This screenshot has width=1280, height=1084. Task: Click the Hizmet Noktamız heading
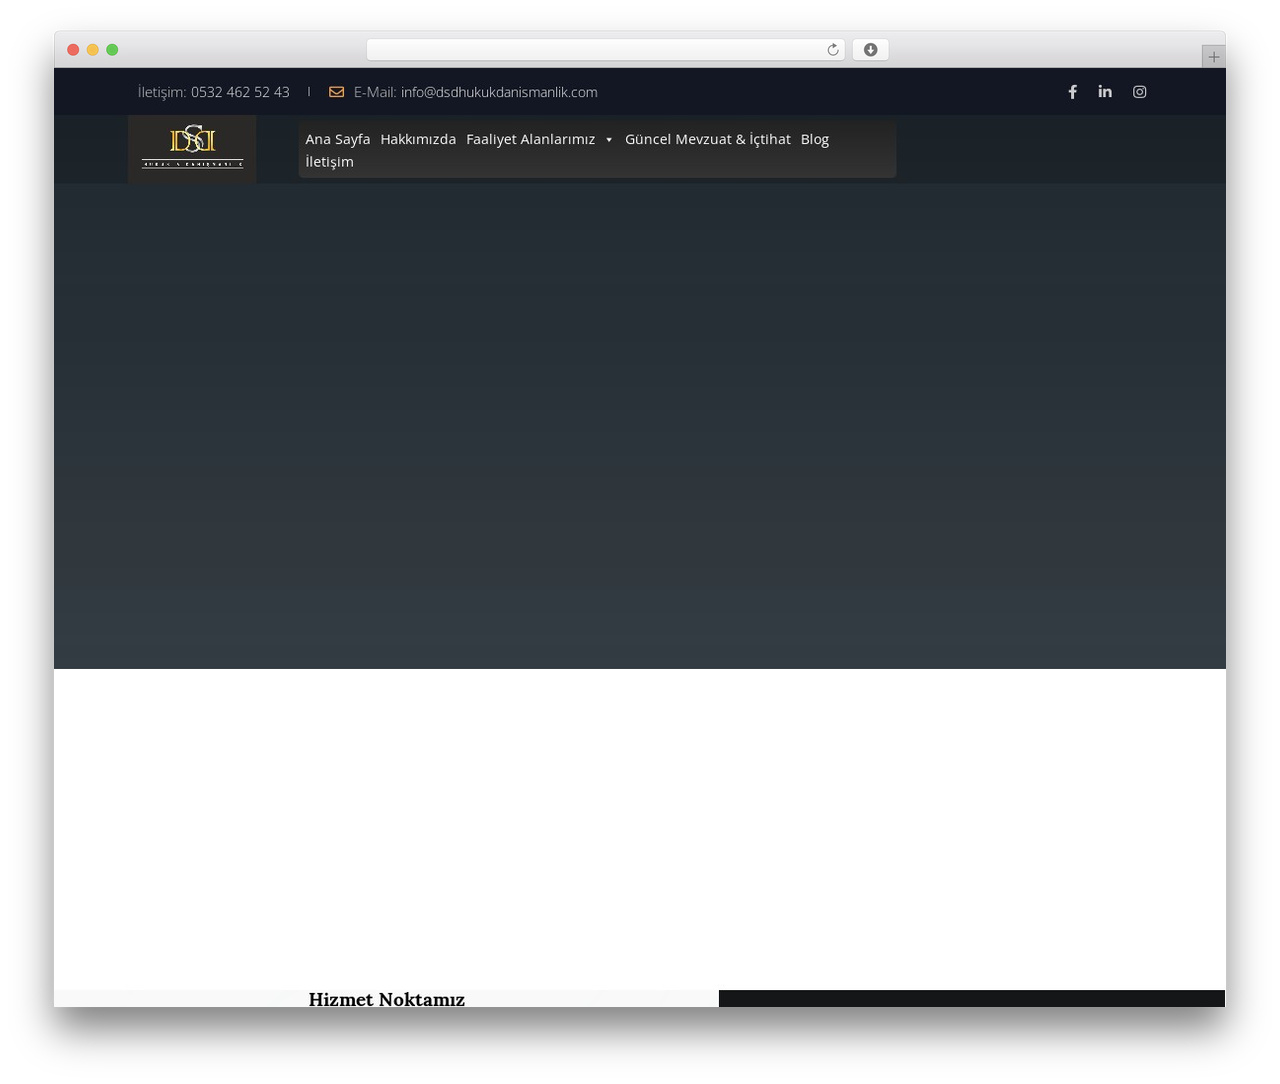coord(387,998)
